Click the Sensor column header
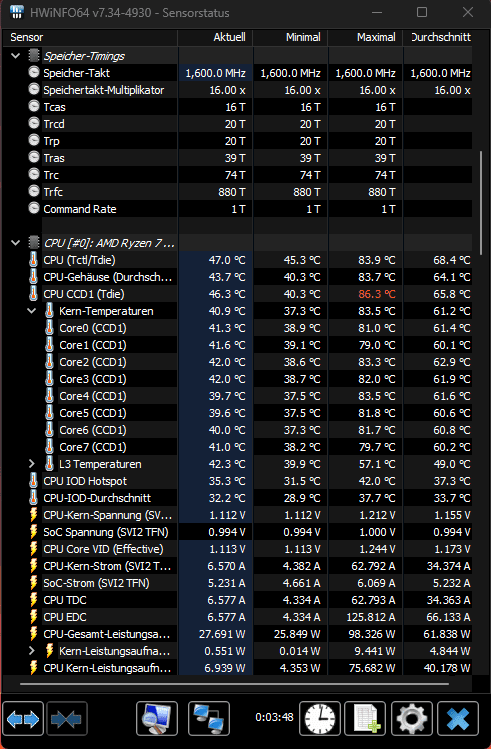This screenshot has width=494, height=749. [90, 37]
